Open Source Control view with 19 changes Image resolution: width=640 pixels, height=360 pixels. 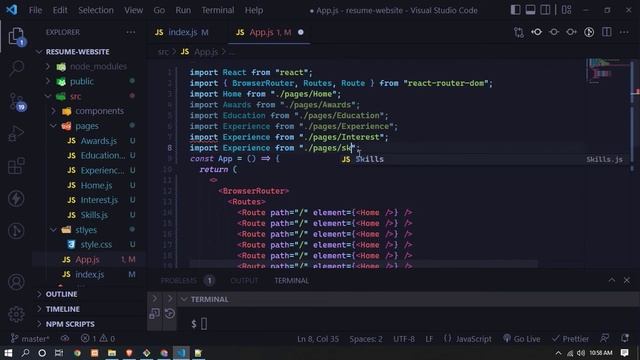tap(17, 102)
